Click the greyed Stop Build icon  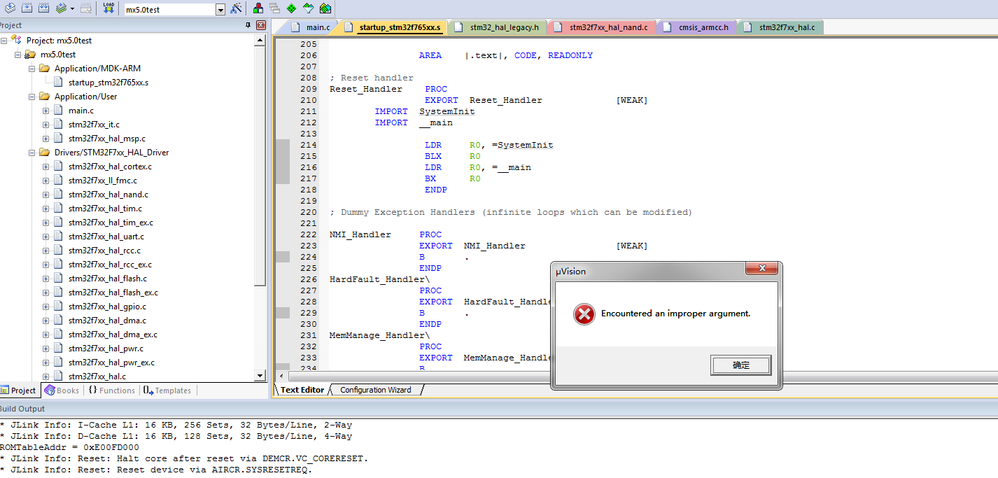click(x=85, y=9)
